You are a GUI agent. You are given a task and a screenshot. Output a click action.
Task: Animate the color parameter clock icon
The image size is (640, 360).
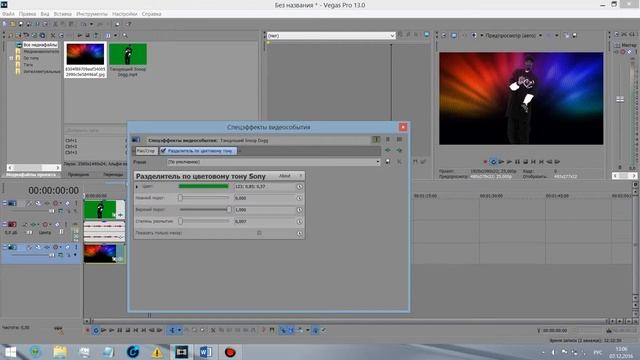click(299, 187)
